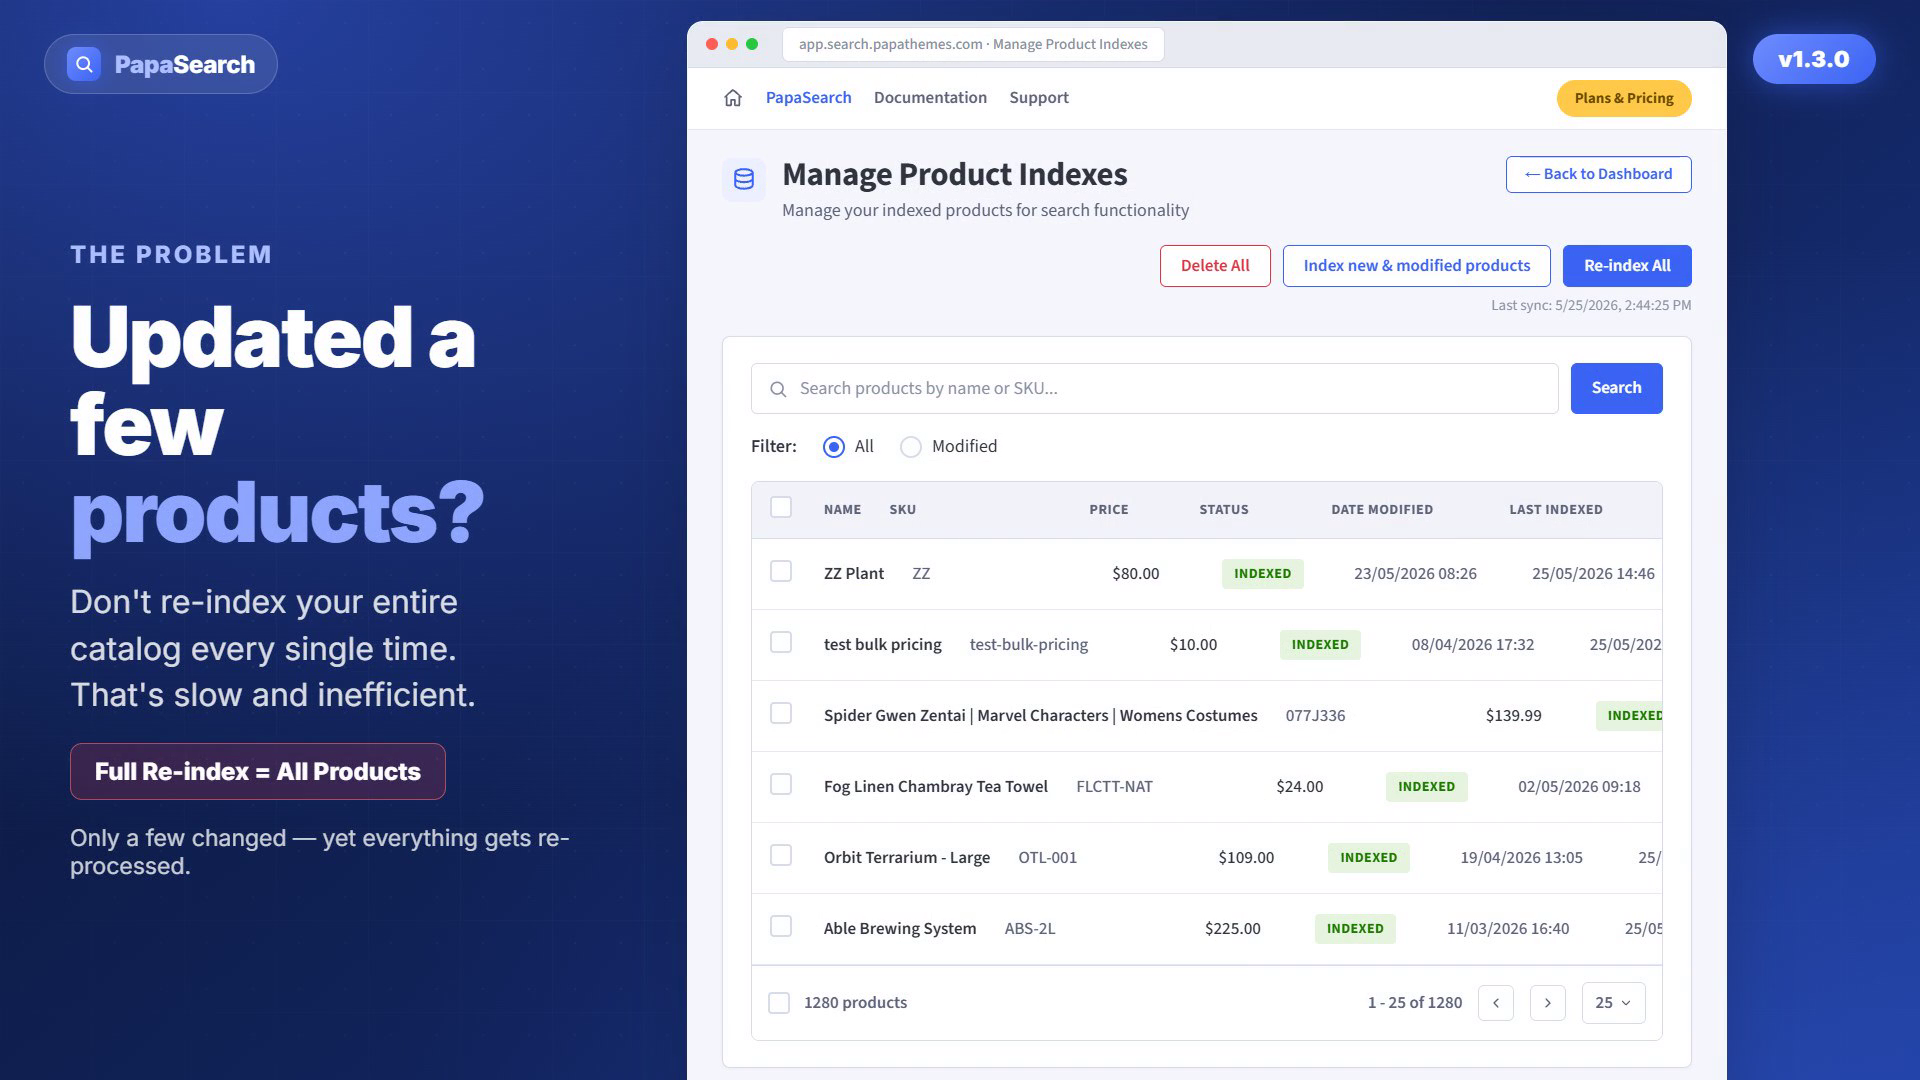1920x1080 pixels.
Task: Sort by DATE MODIFIED column header
Action: click(x=1381, y=510)
